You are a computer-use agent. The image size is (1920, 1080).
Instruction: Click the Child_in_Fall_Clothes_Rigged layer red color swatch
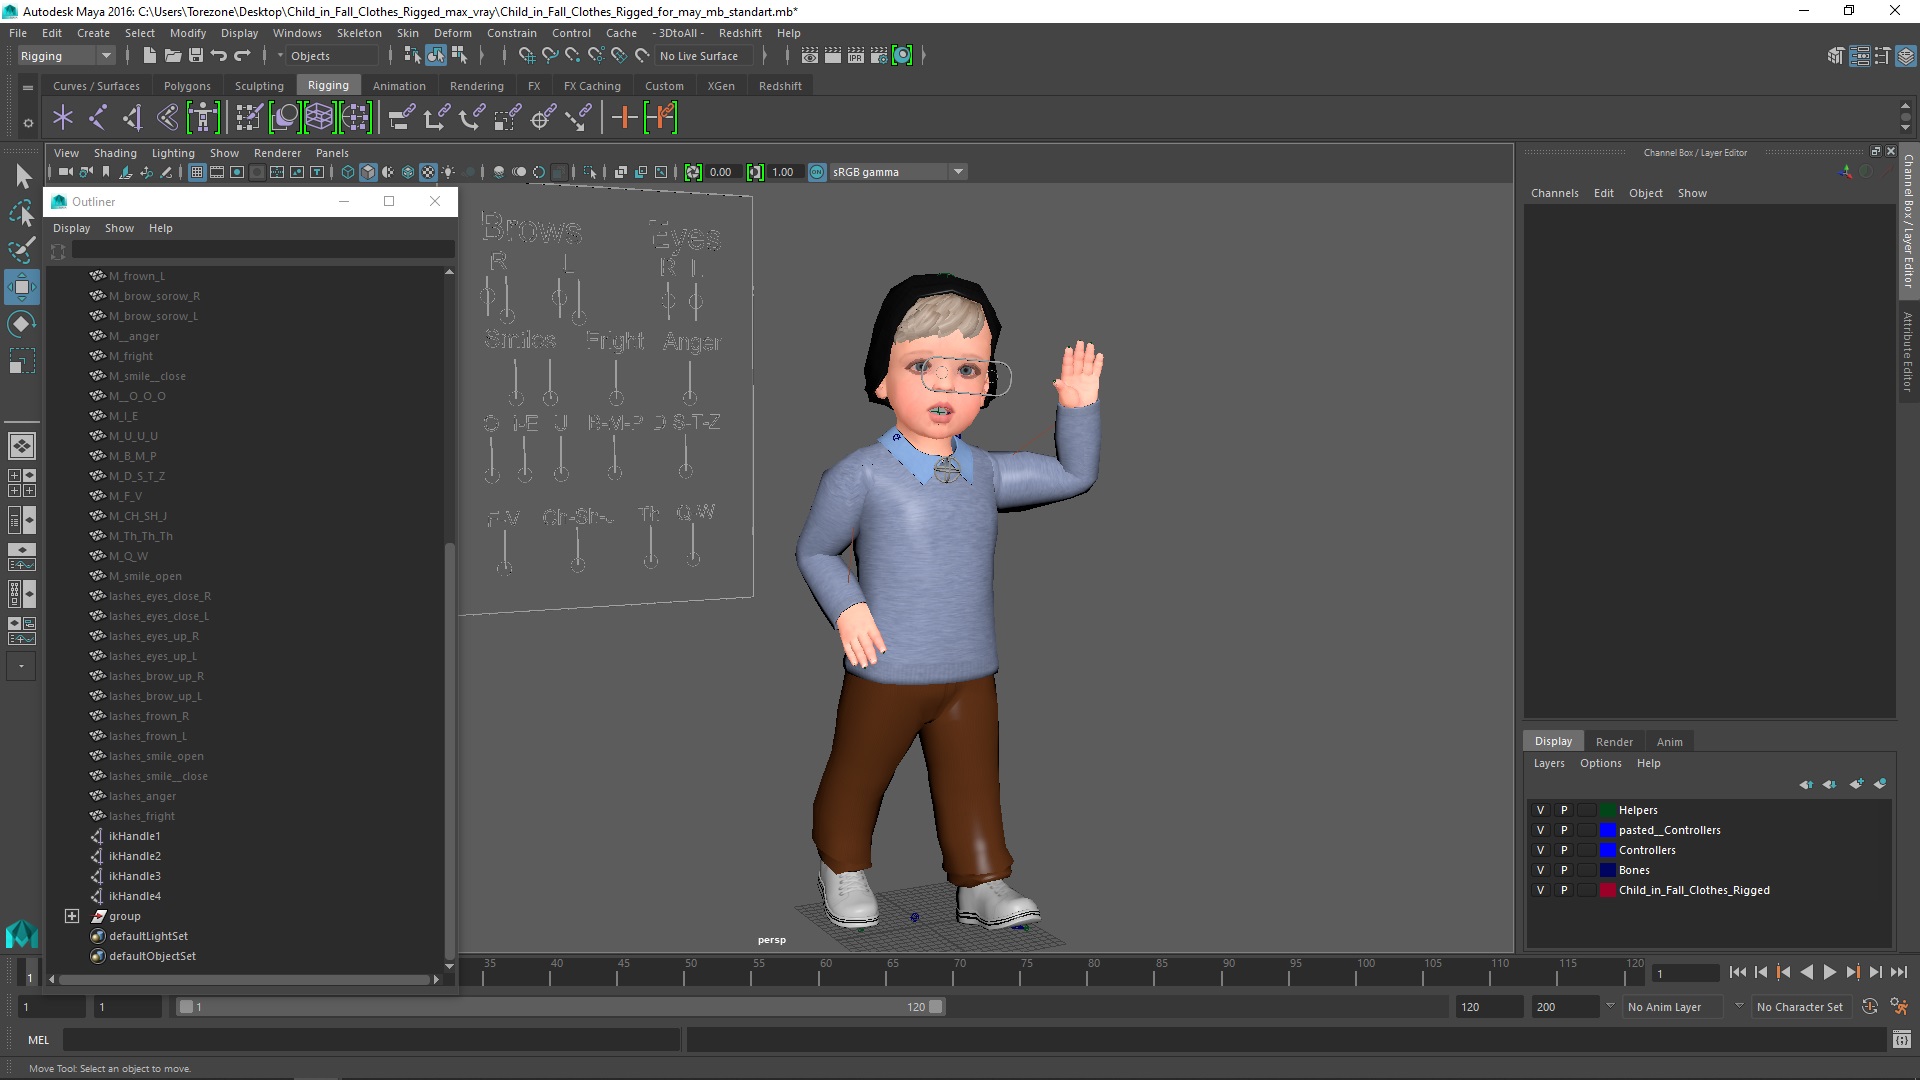1607,890
